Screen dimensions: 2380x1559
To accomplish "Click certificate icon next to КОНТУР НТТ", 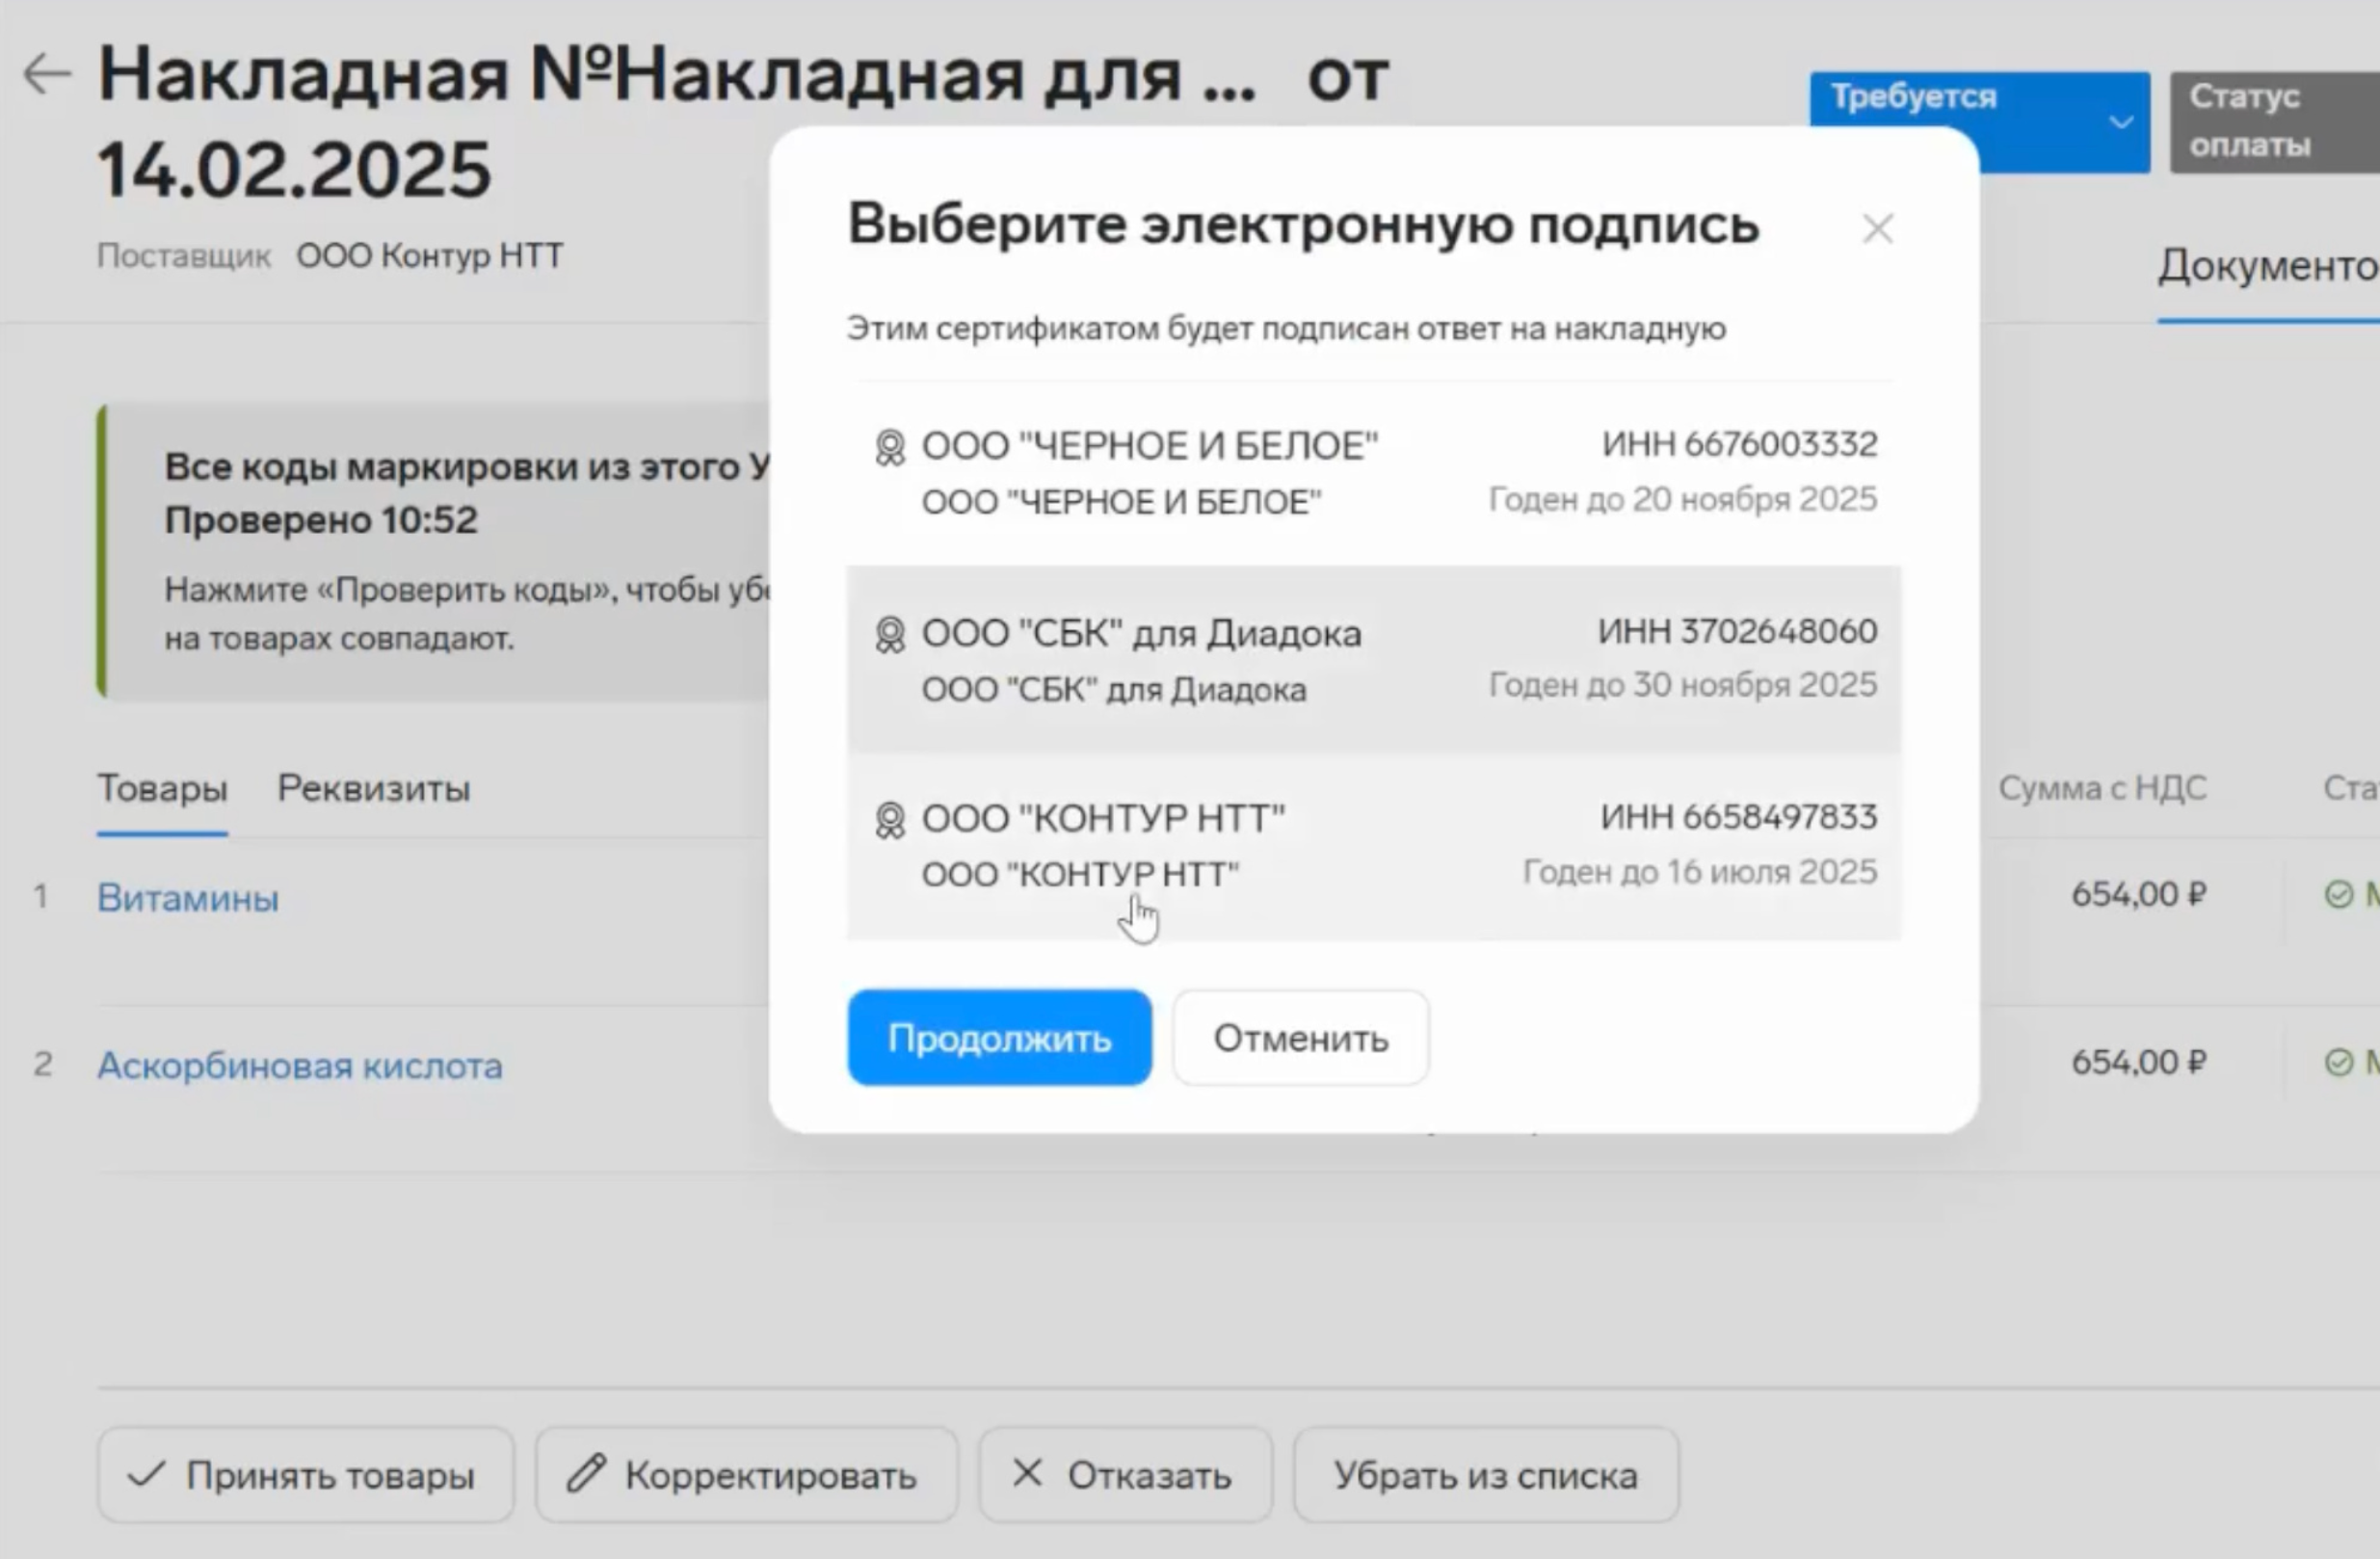I will pyautogui.click(x=890, y=820).
